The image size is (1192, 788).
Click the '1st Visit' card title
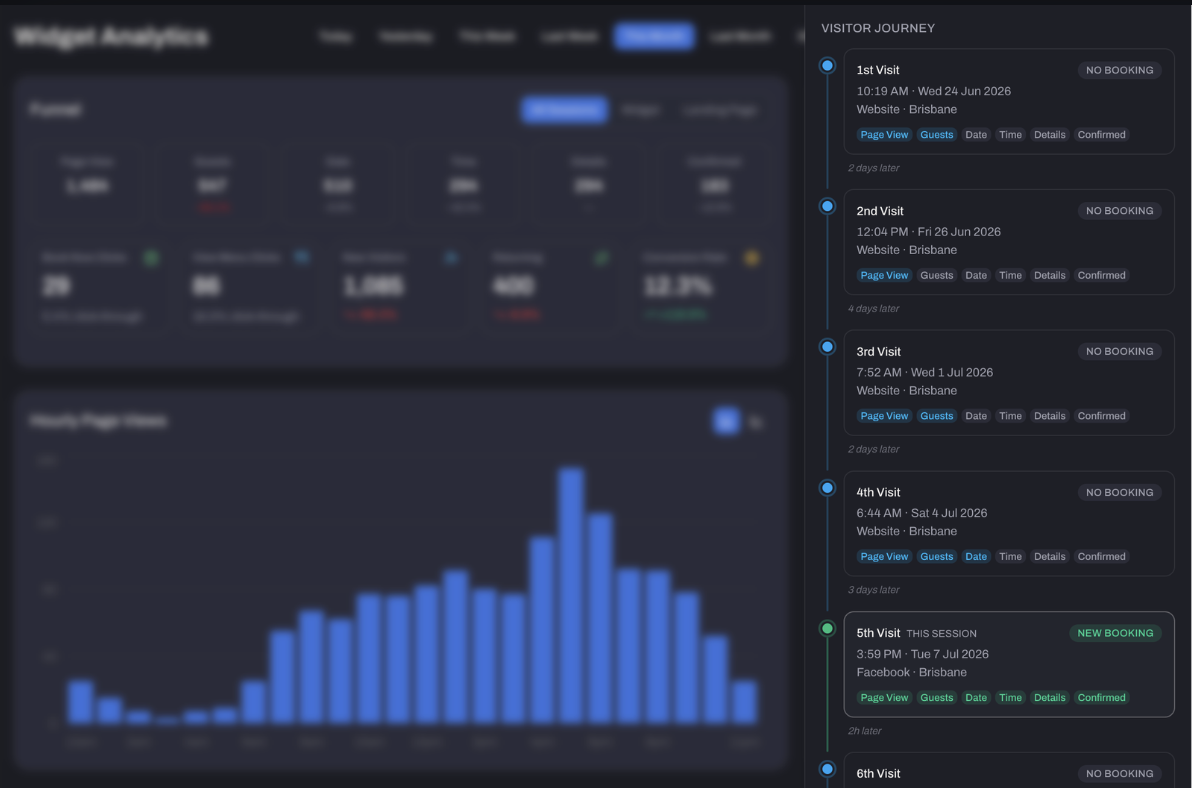click(878, 70)
